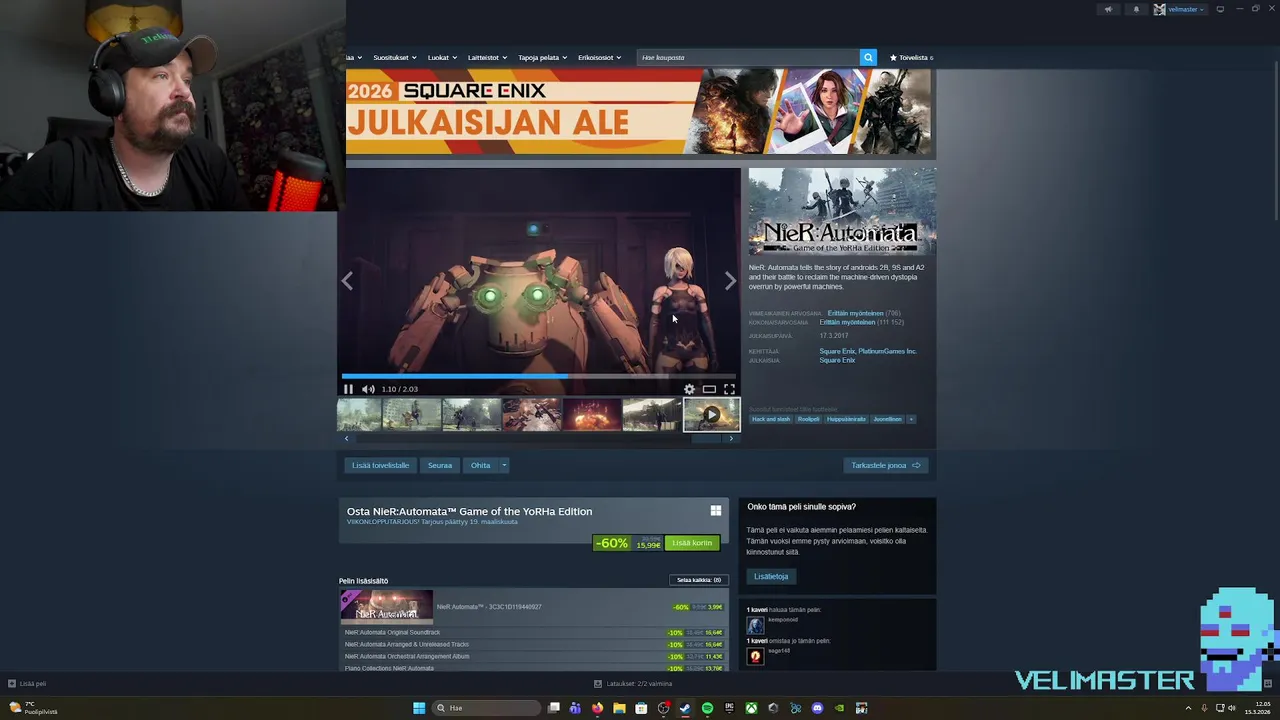Toggle theater mode on video player

tap(709, 389)
